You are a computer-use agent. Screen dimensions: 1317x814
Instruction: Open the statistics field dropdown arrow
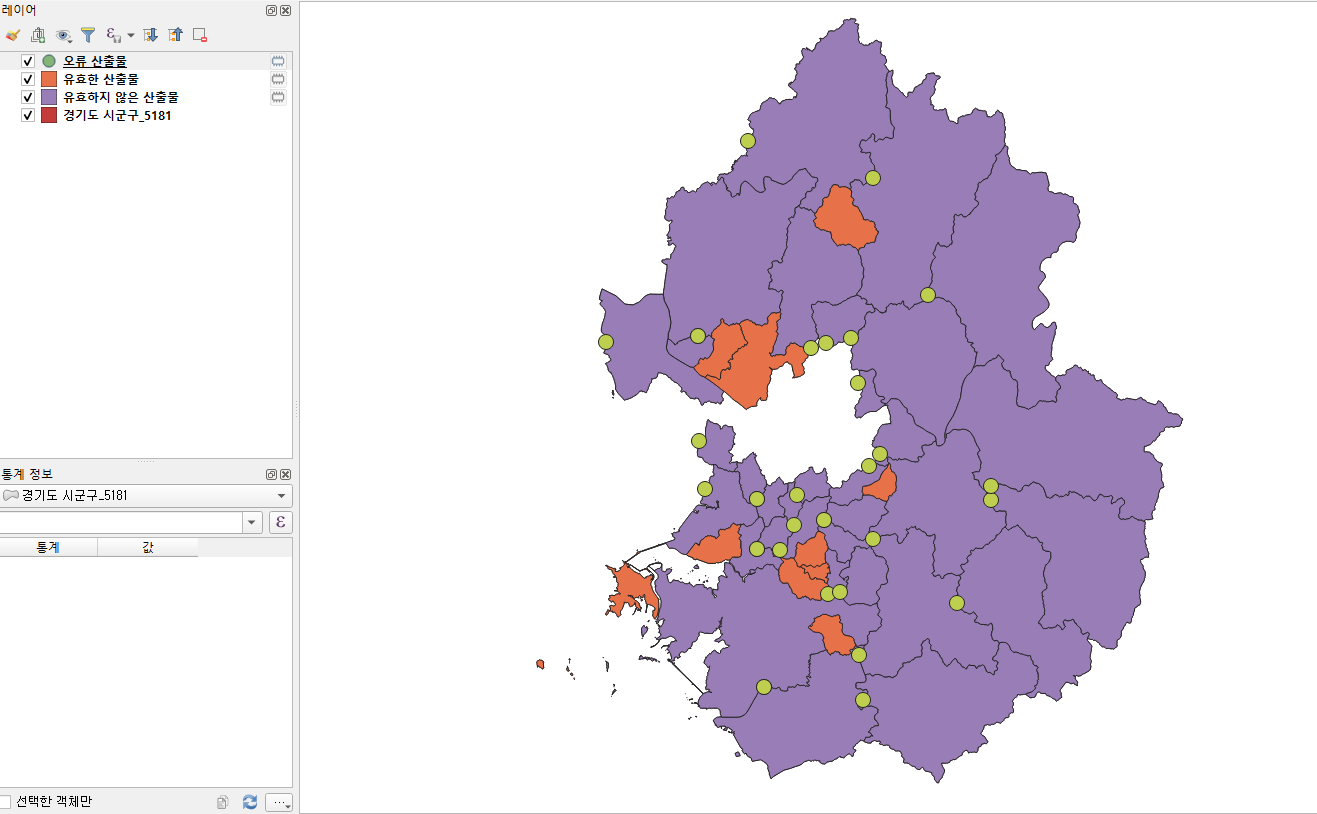point(252,522)
